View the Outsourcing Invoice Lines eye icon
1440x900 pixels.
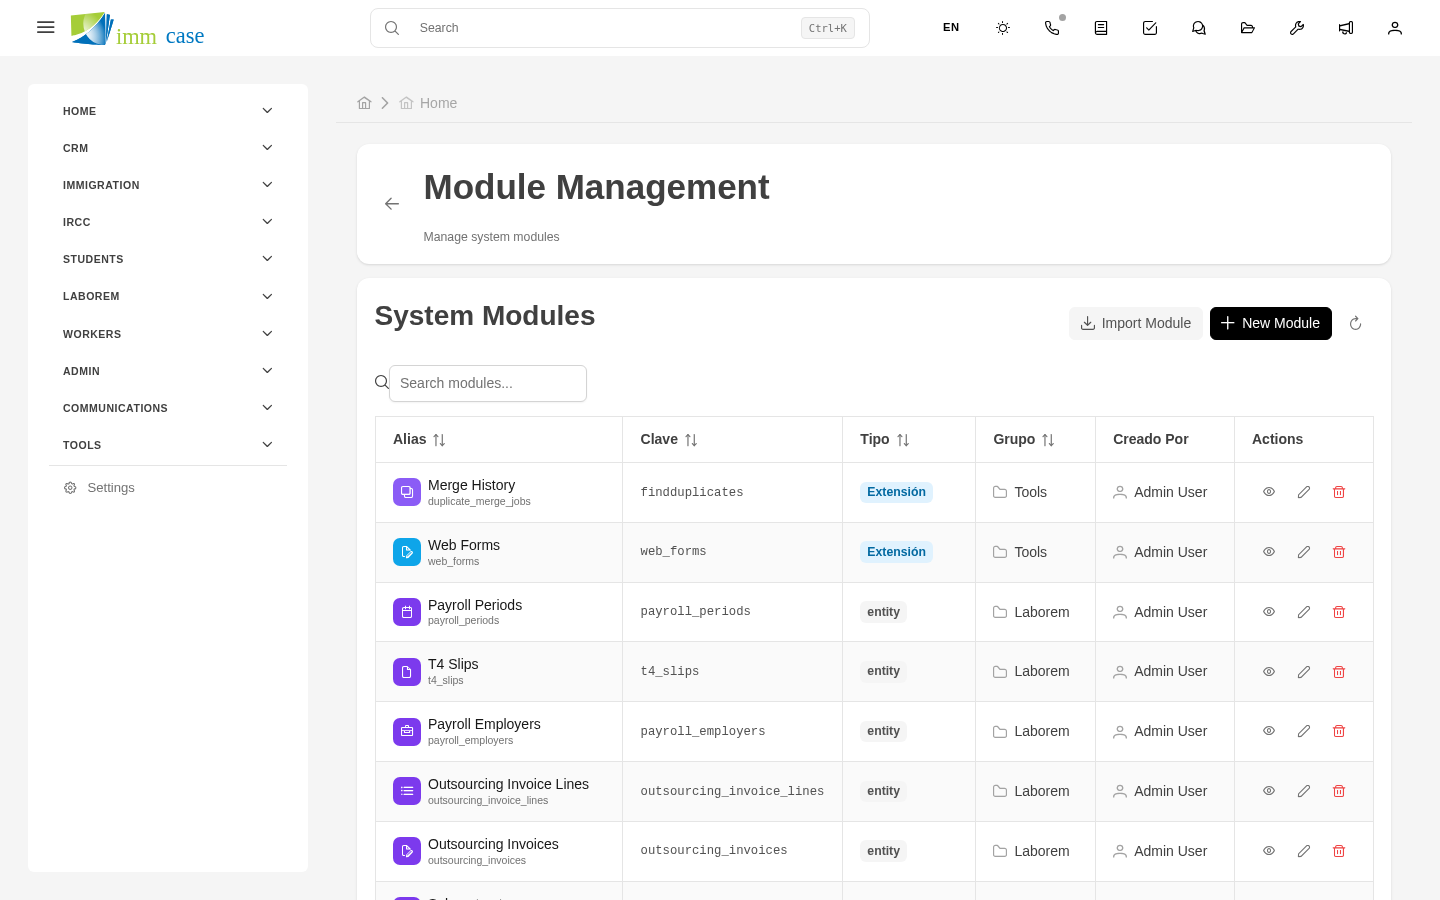point(1269,791)
